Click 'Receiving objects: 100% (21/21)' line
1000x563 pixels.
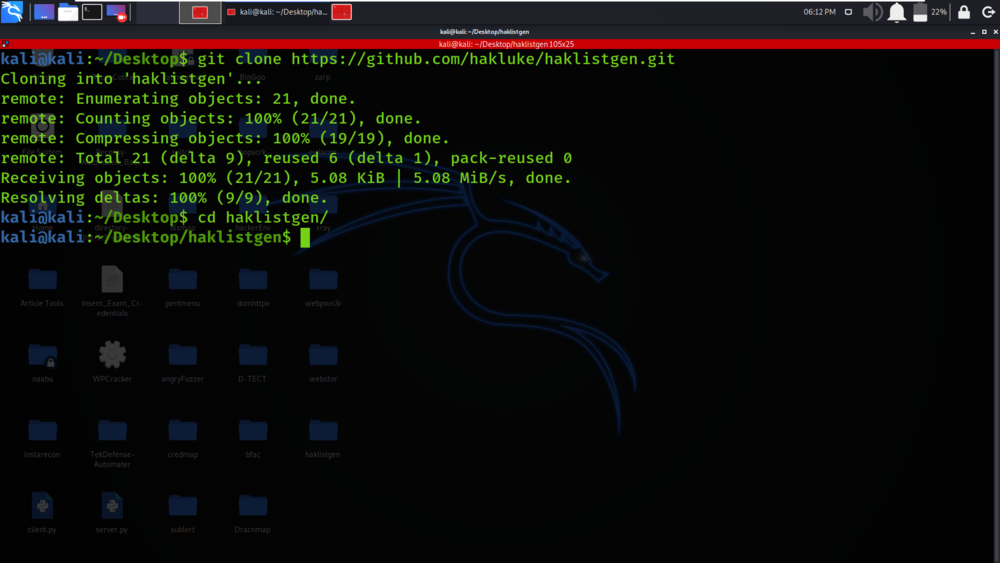286,178
